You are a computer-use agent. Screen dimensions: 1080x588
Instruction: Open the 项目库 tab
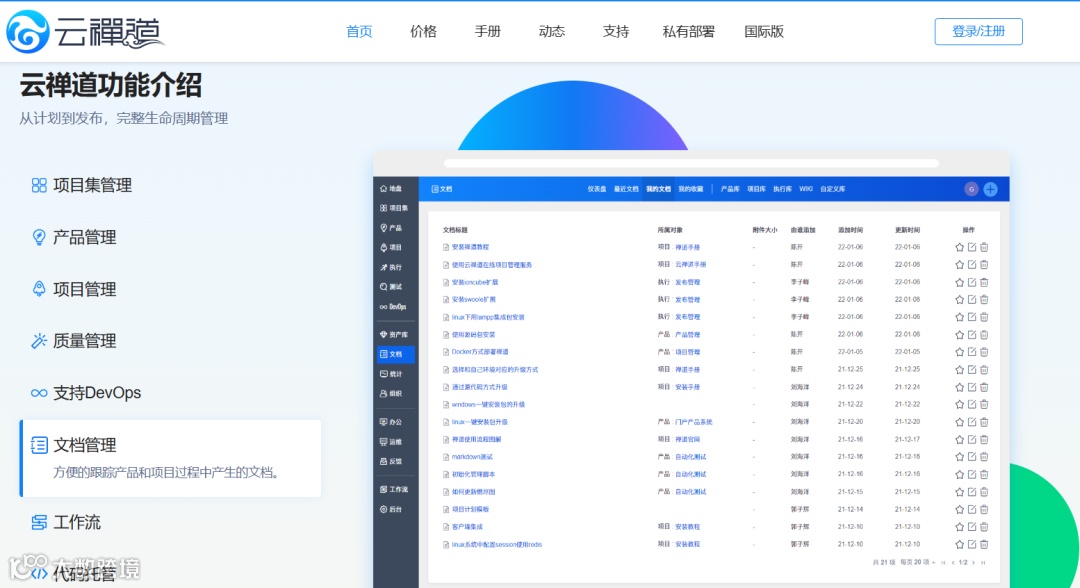756,189
